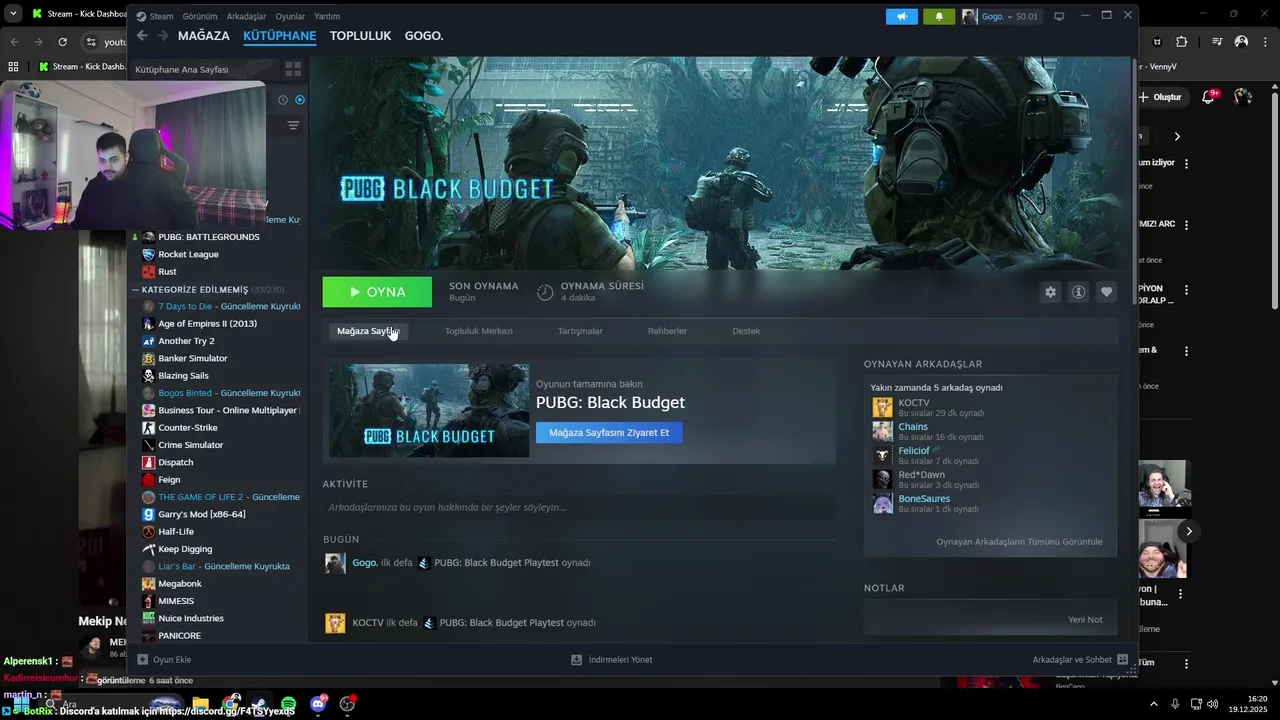The width and height of the screenshot is (1280, 720).
Task: Open library advanced filter options icon
Action: point(293,125)
